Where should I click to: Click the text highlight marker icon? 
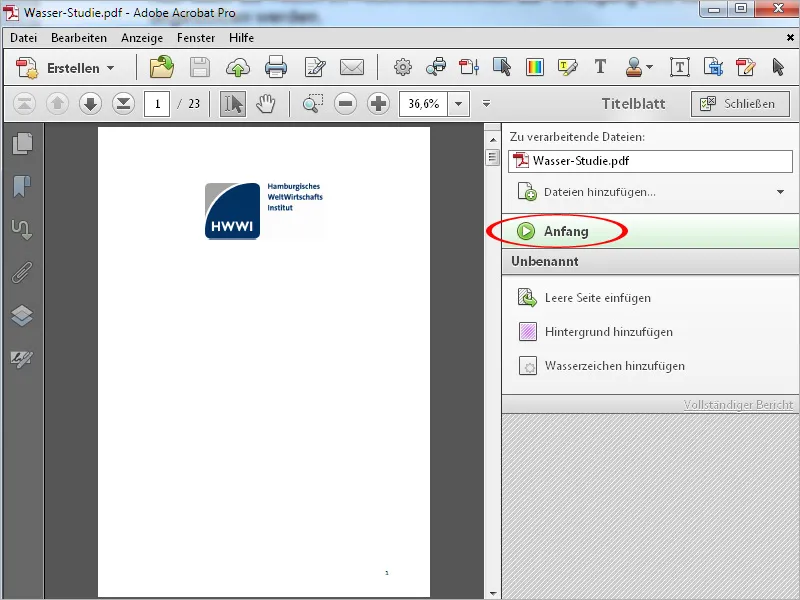point(567,67)
